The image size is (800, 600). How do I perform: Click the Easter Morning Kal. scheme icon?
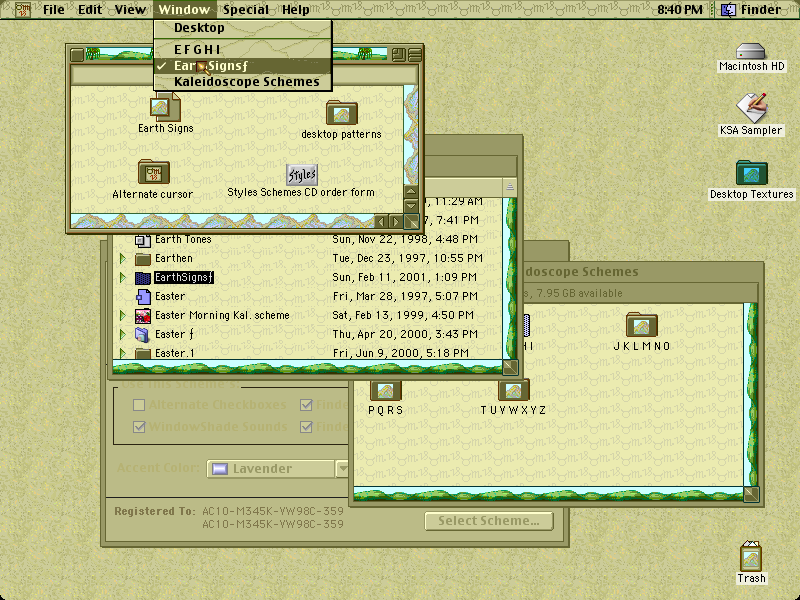pos(142,316)
